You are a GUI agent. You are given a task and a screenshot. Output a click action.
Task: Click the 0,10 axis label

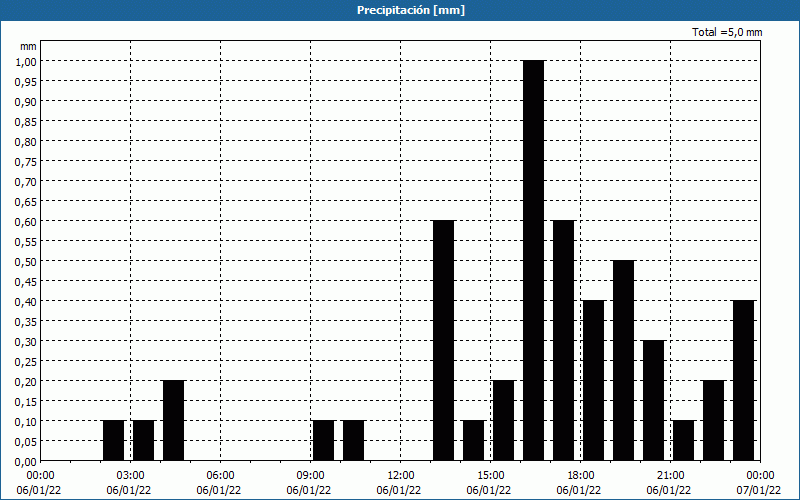[26, 421]
